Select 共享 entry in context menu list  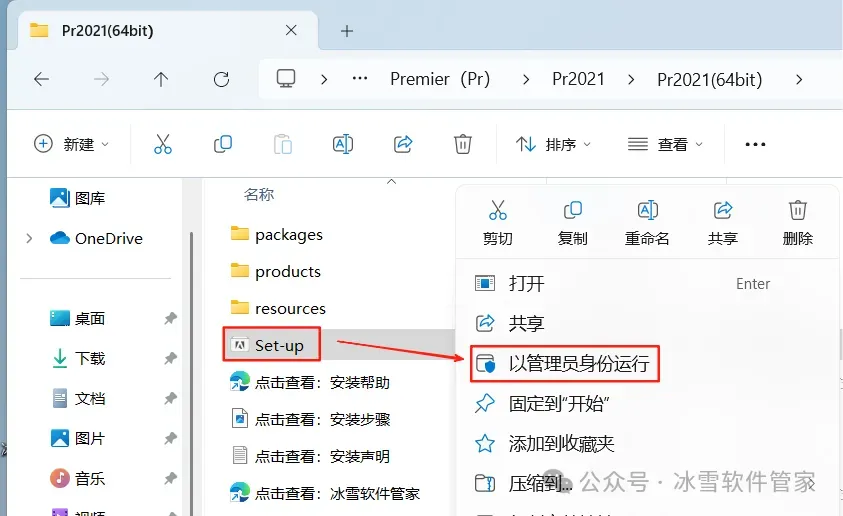(647, 323)
